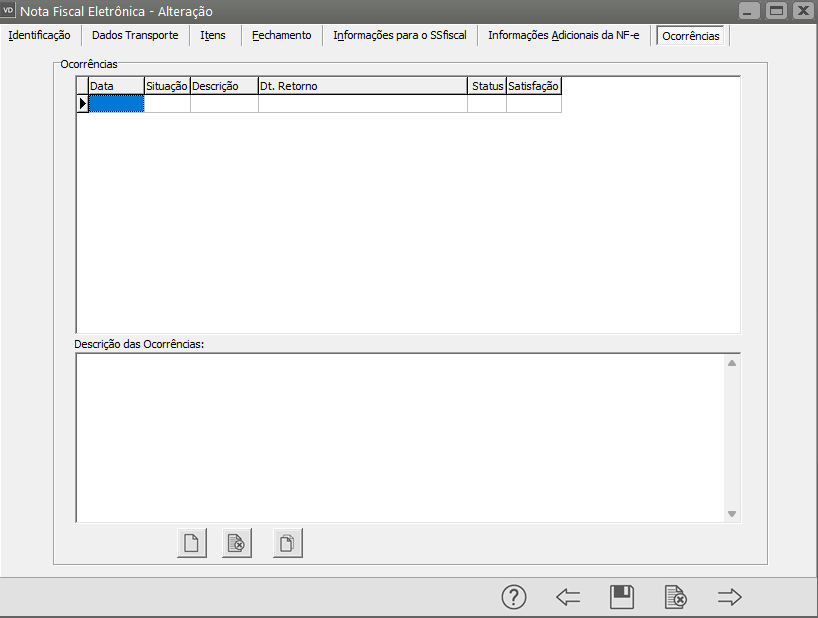This screenshot has height=618, width=818.
Task: Open the Dados Transporte tab
Action: pyautogui.click(x=135, y=35)
